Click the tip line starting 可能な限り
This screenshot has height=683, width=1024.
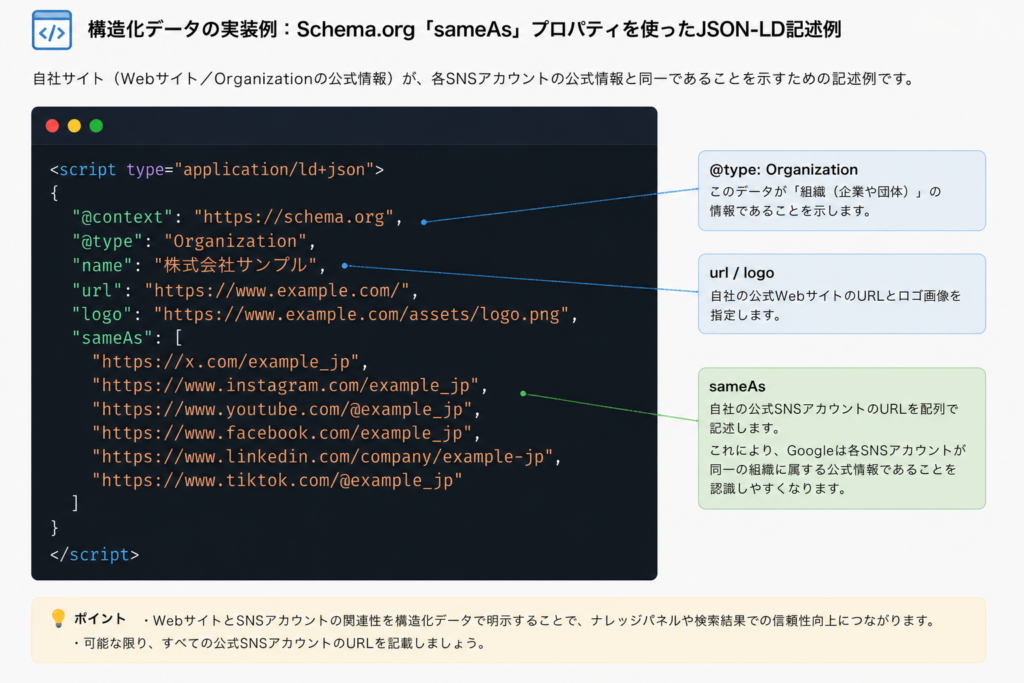(280, 643)
